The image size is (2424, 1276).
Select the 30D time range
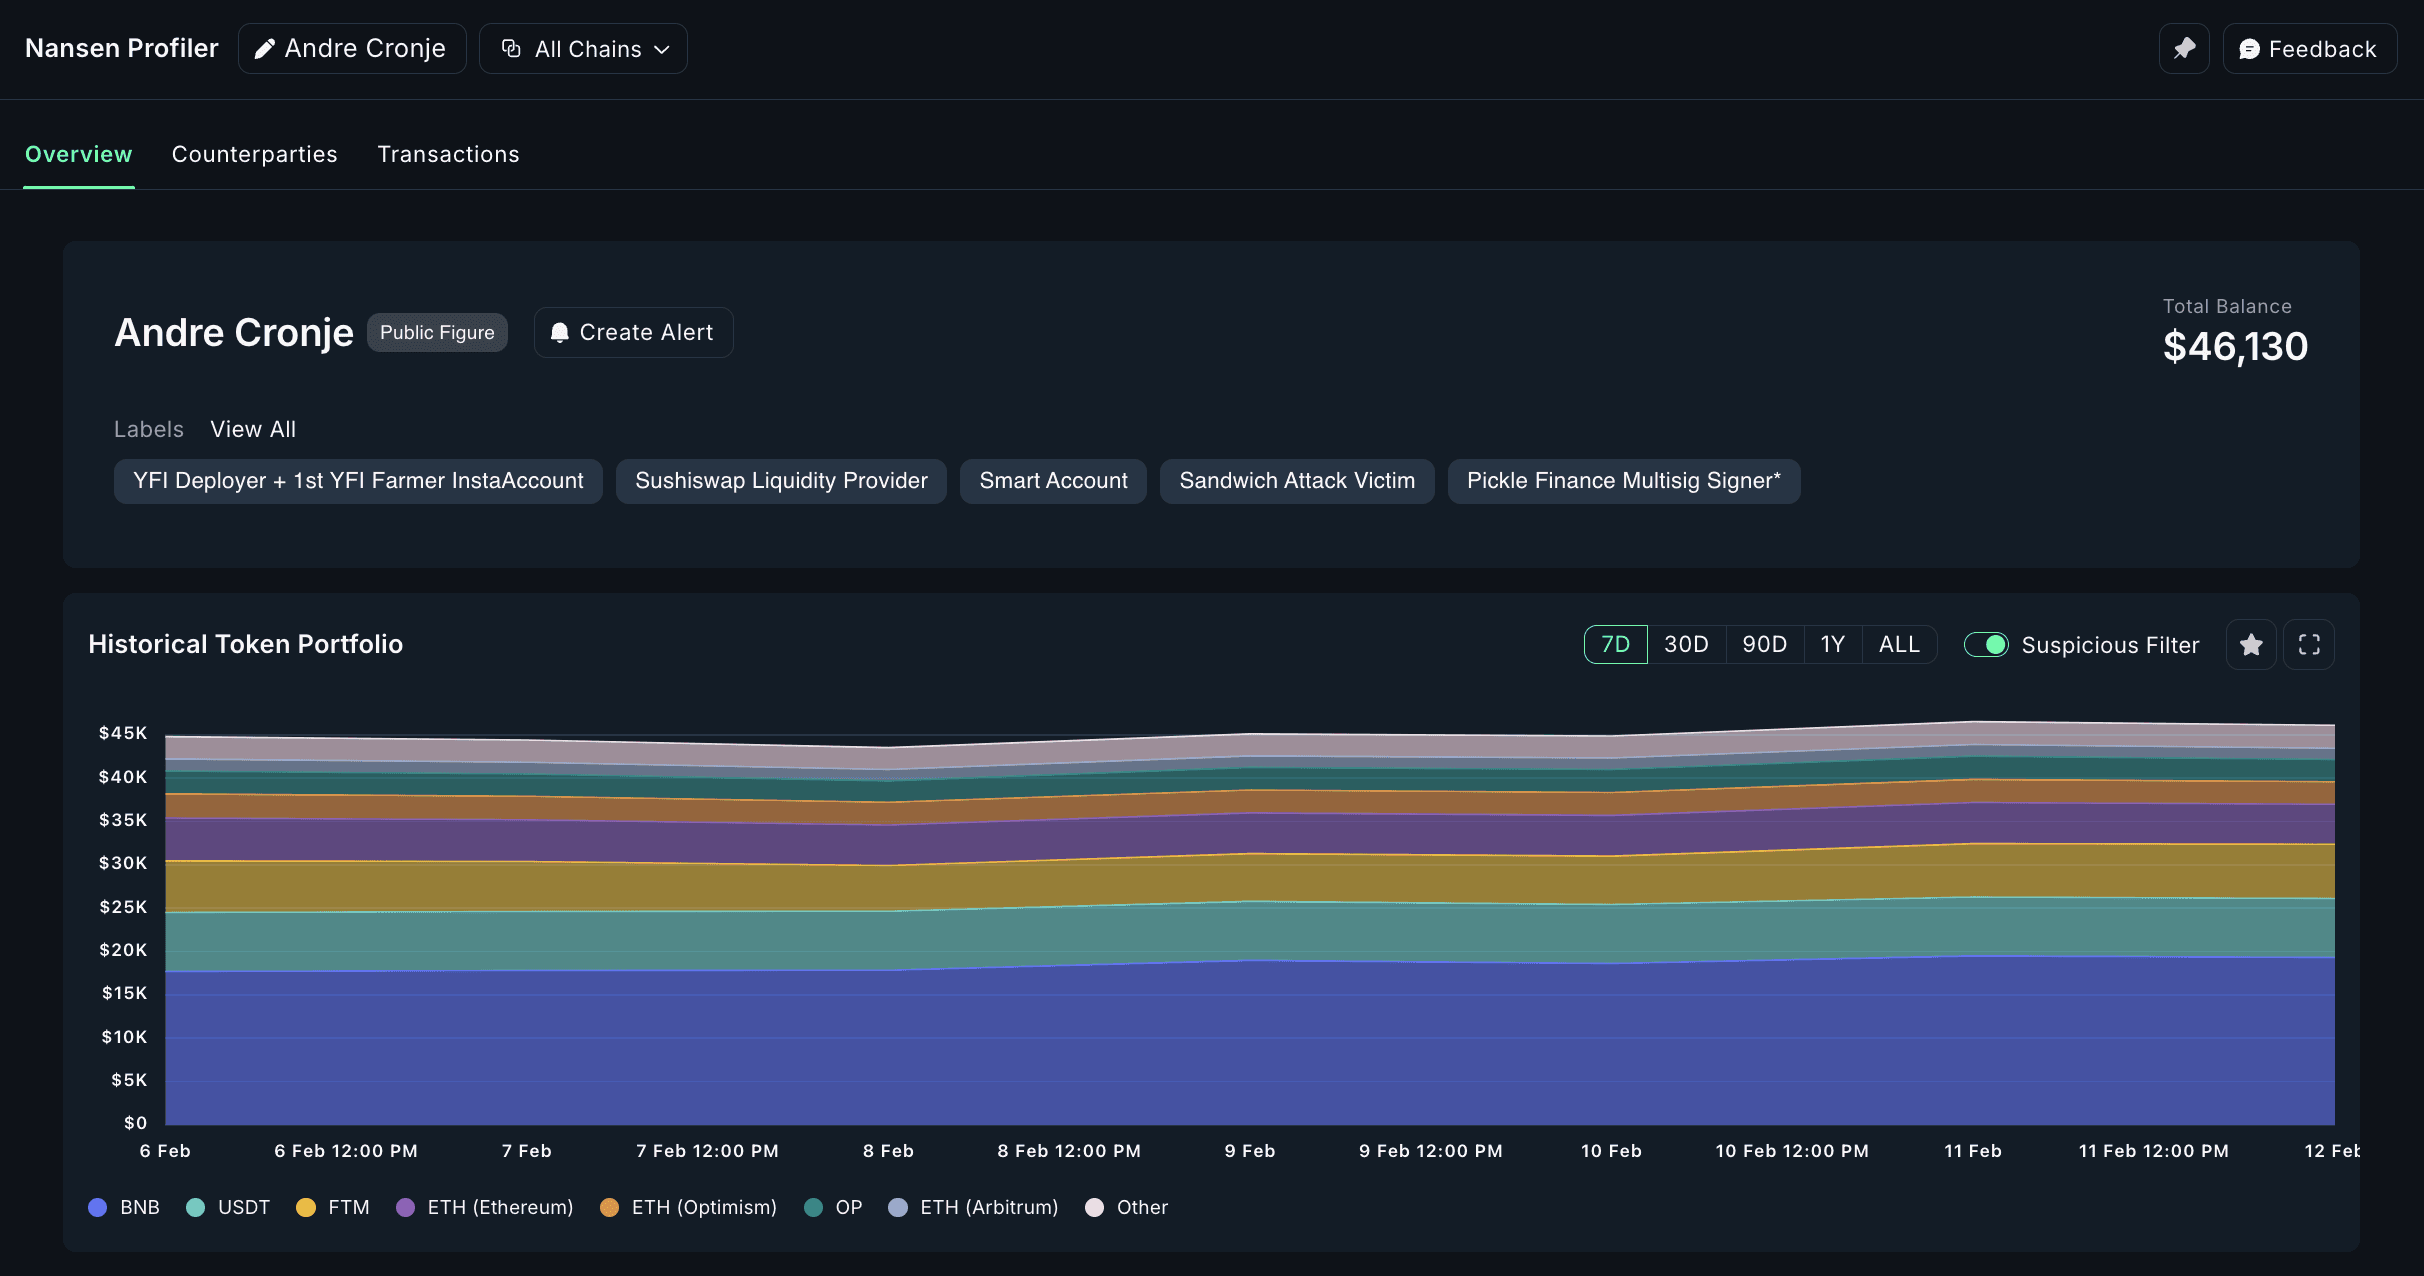point(1686,645)
